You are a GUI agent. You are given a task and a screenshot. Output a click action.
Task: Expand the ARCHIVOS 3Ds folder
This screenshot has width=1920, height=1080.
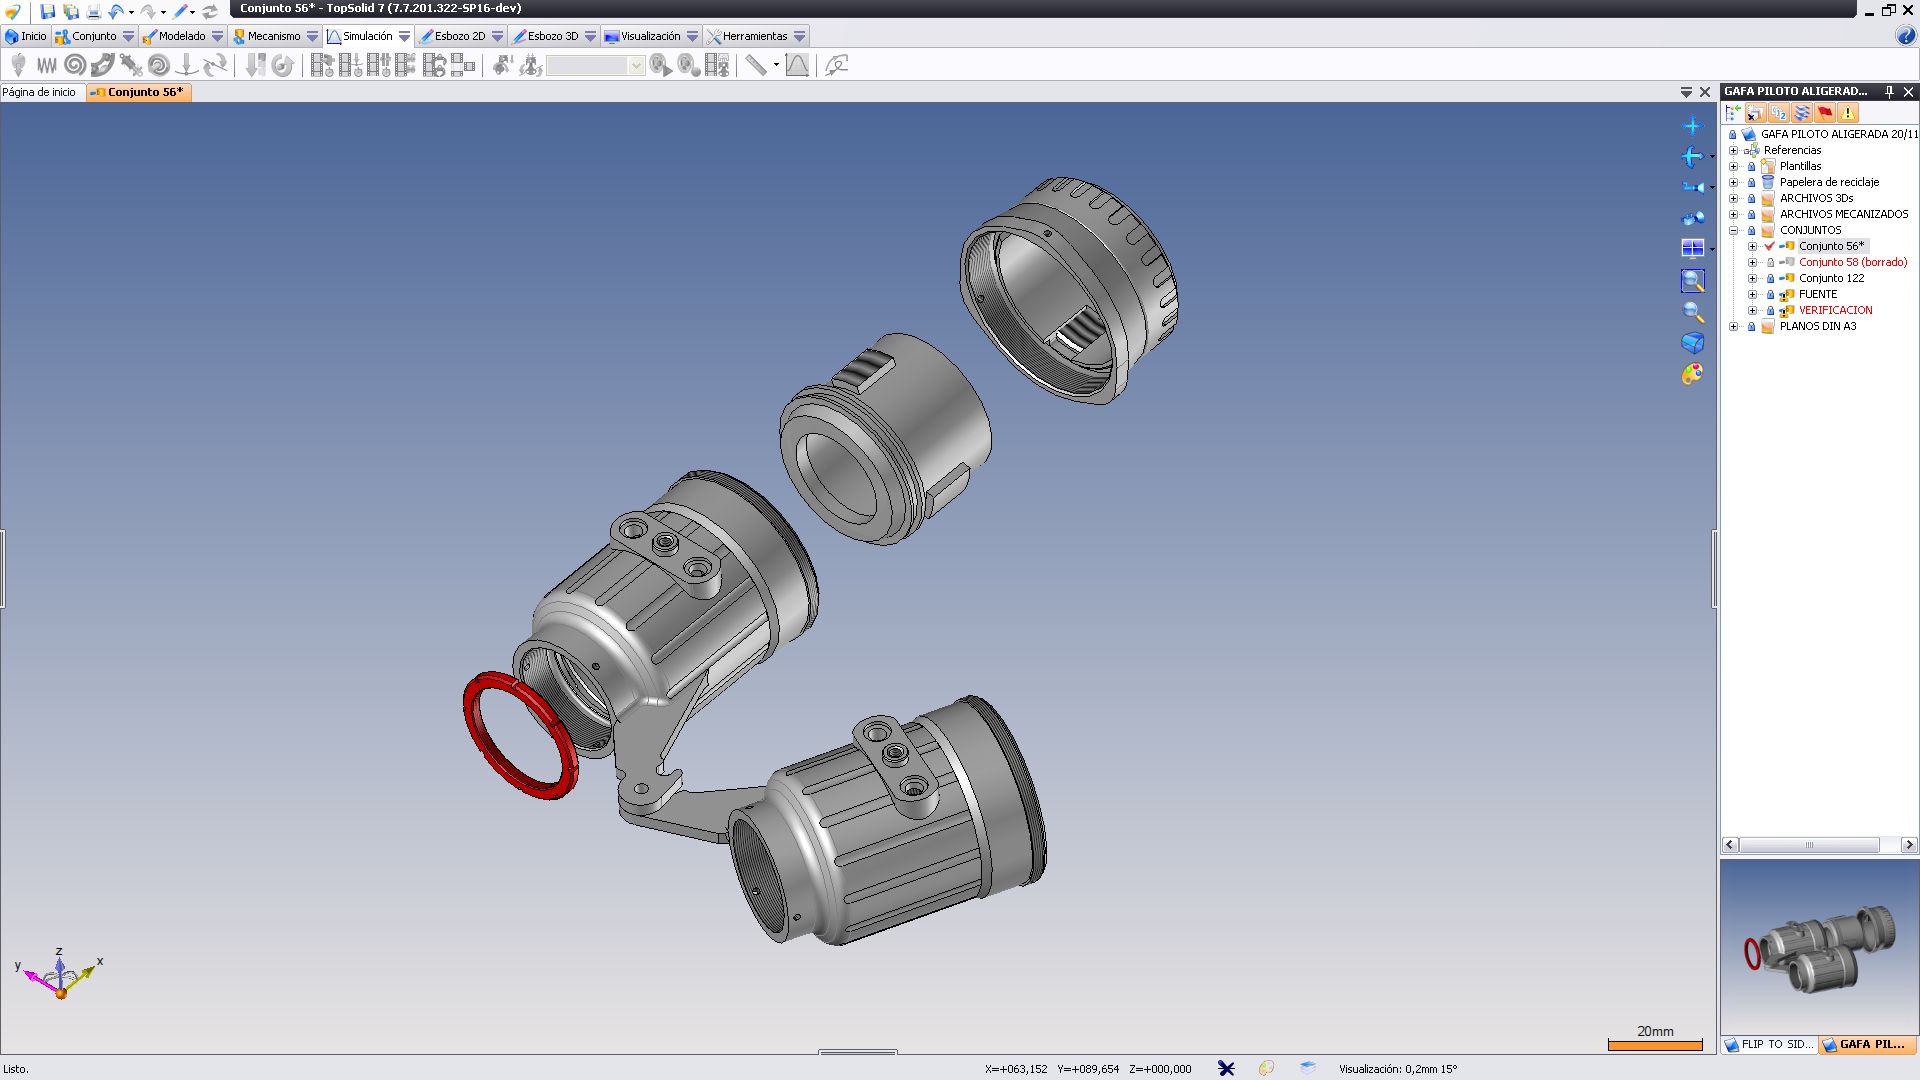coord(1733,198)
